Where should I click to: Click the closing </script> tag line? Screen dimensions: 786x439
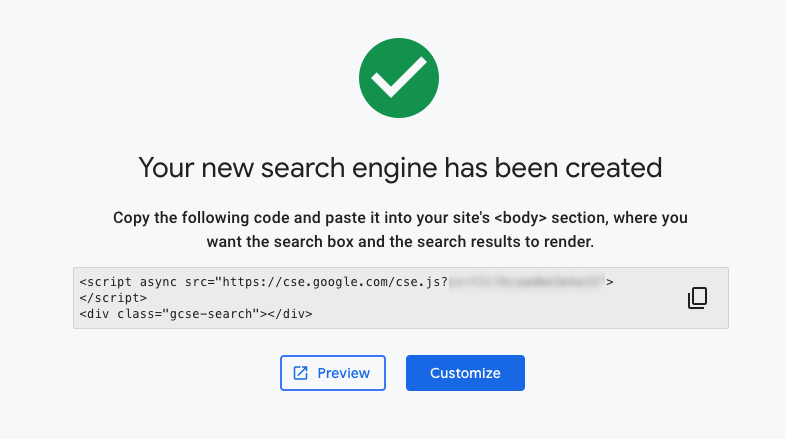point(113,298)
